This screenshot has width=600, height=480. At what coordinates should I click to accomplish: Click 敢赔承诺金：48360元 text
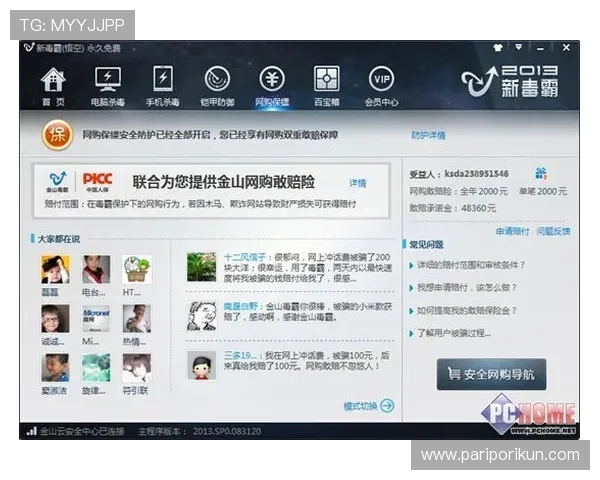click(x=453, y=208)
